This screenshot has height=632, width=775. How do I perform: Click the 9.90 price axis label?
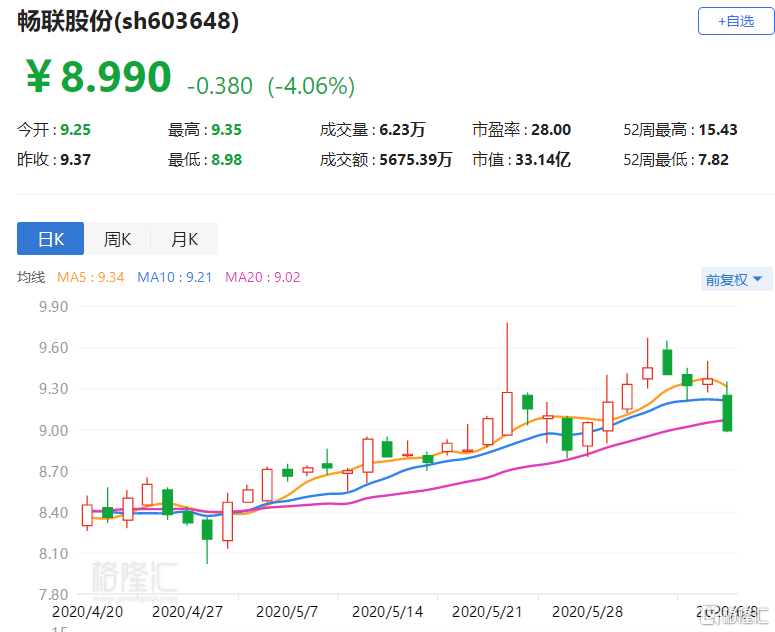(53, 307)
